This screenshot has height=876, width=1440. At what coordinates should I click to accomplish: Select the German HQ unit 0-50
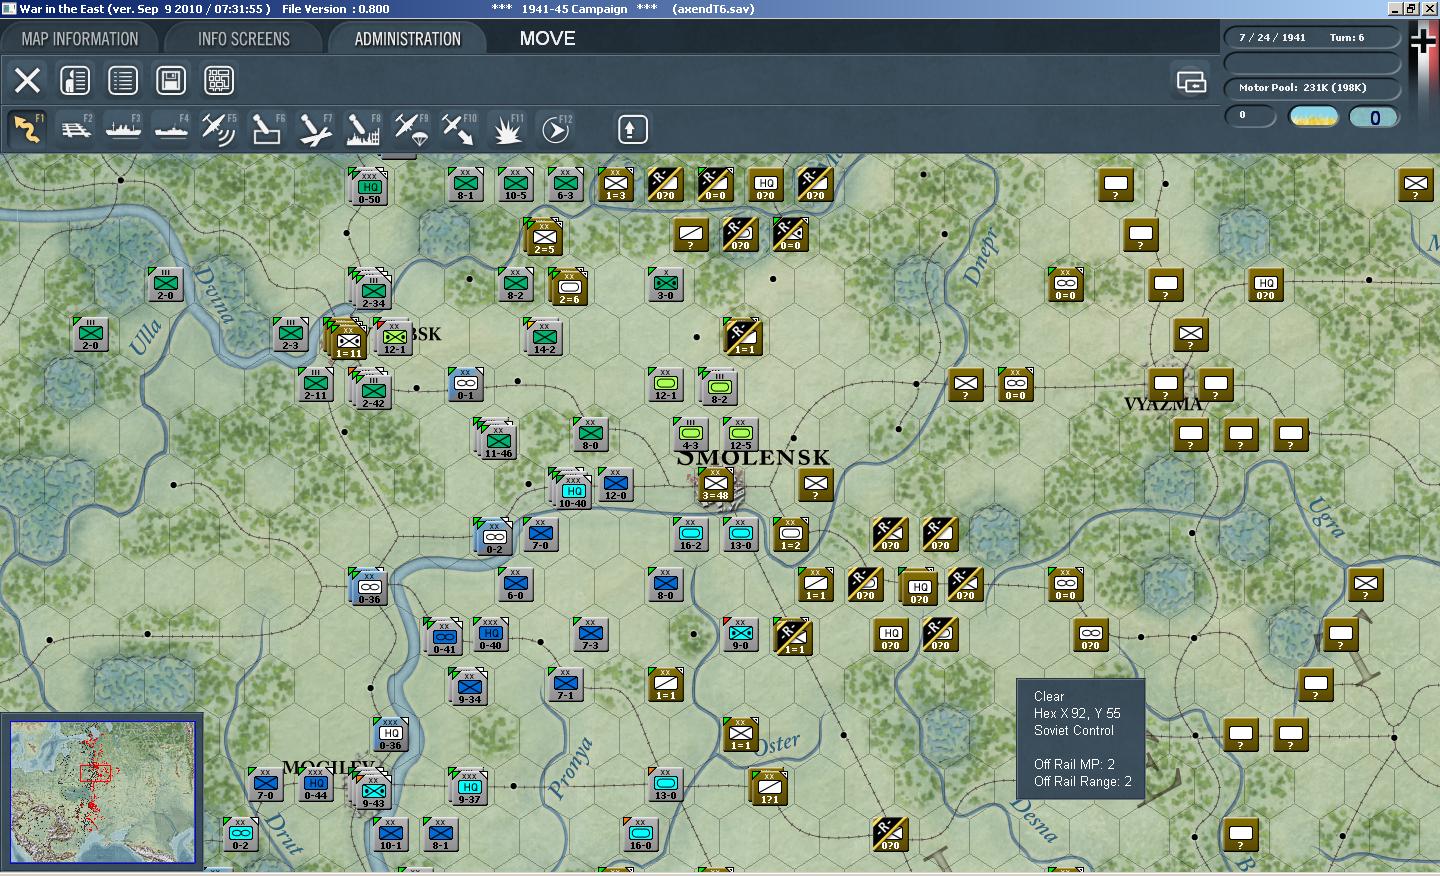tap(370, 188)
